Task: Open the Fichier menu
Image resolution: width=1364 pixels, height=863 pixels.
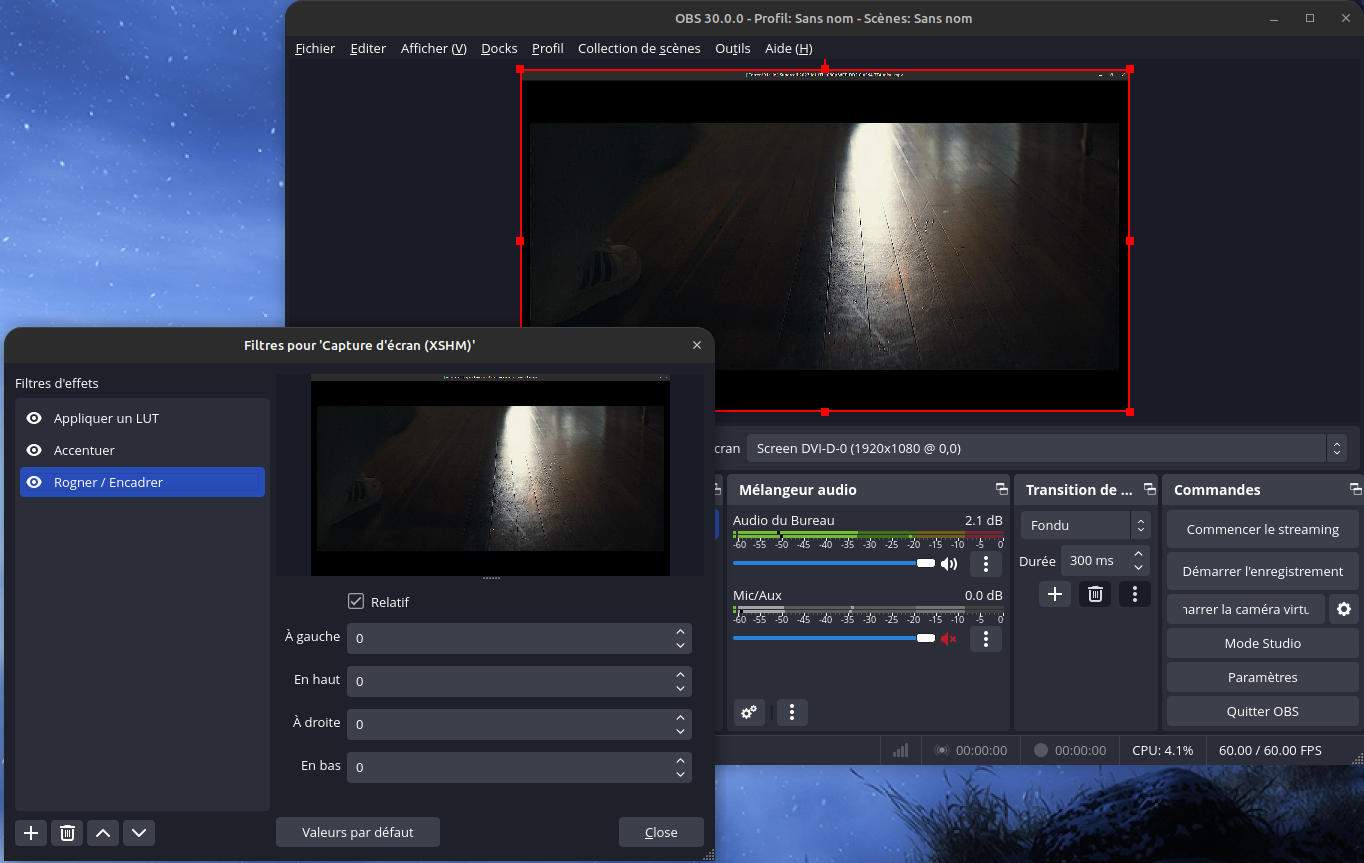Action: click(x=315, y=48)
